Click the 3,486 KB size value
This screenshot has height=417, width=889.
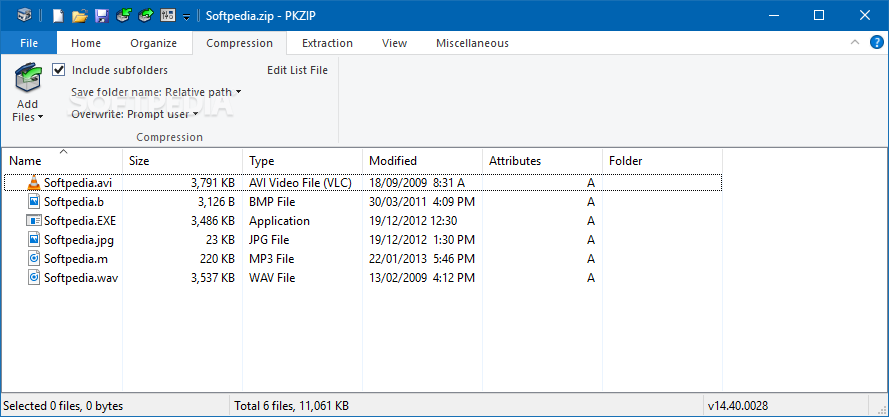[213, 221]
